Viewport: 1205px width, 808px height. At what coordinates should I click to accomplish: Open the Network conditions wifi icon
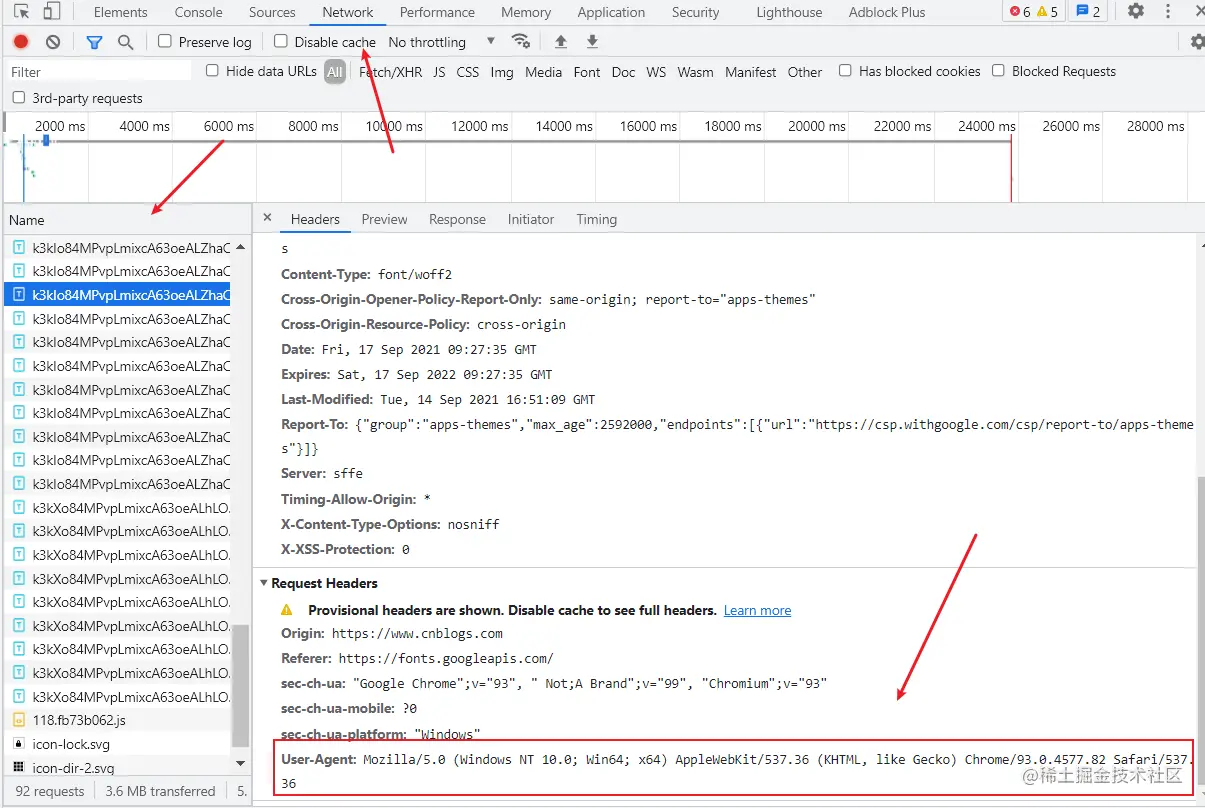coord(520,41)
